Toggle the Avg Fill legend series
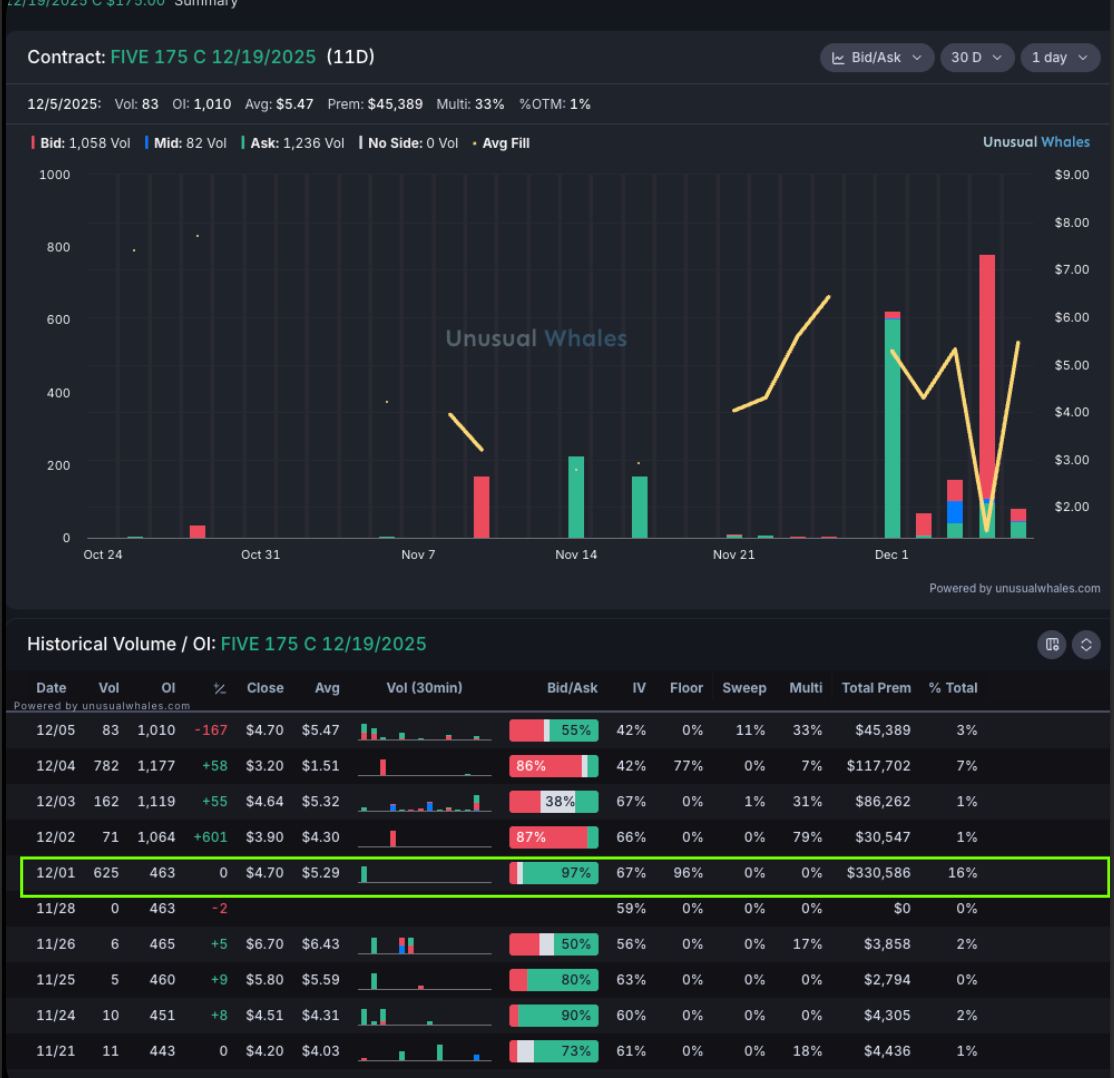1114x1078 pixels. point(501,143)
